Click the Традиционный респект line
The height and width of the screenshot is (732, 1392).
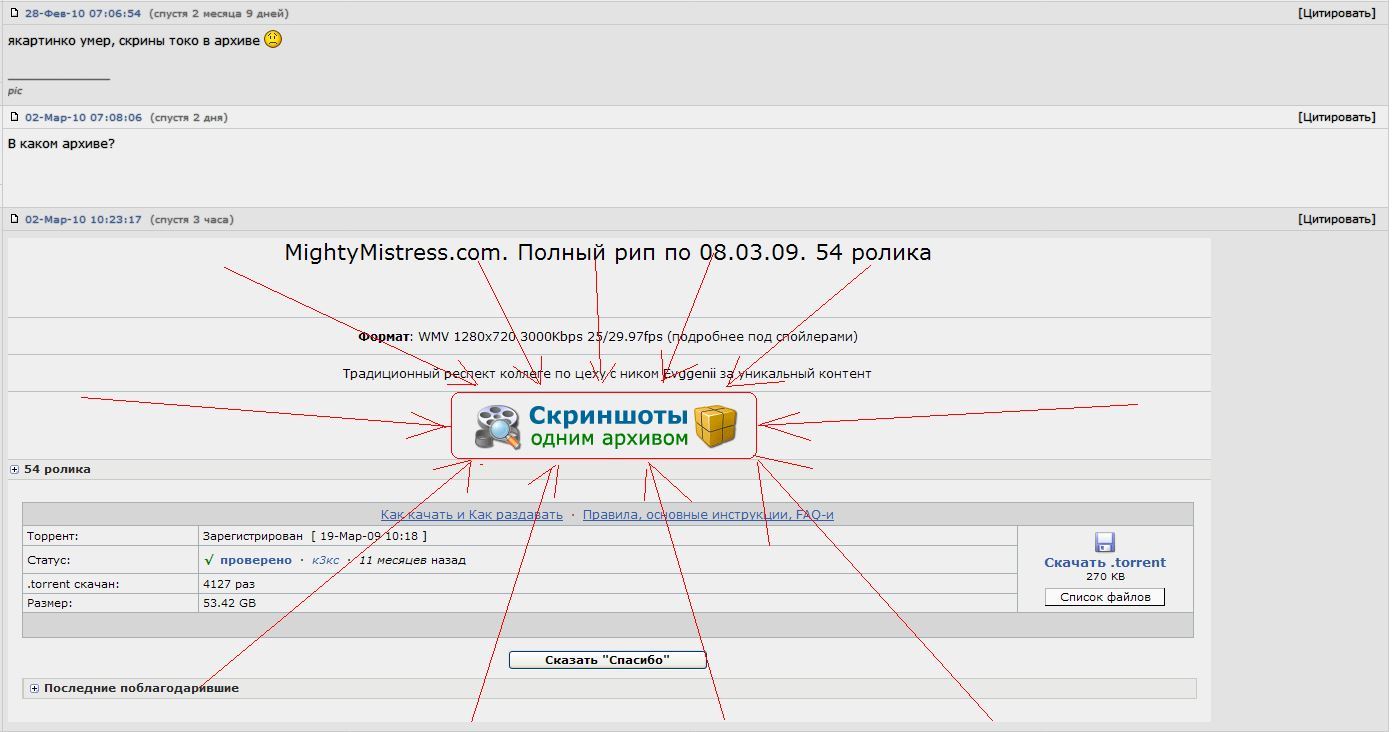pos(607,374)
